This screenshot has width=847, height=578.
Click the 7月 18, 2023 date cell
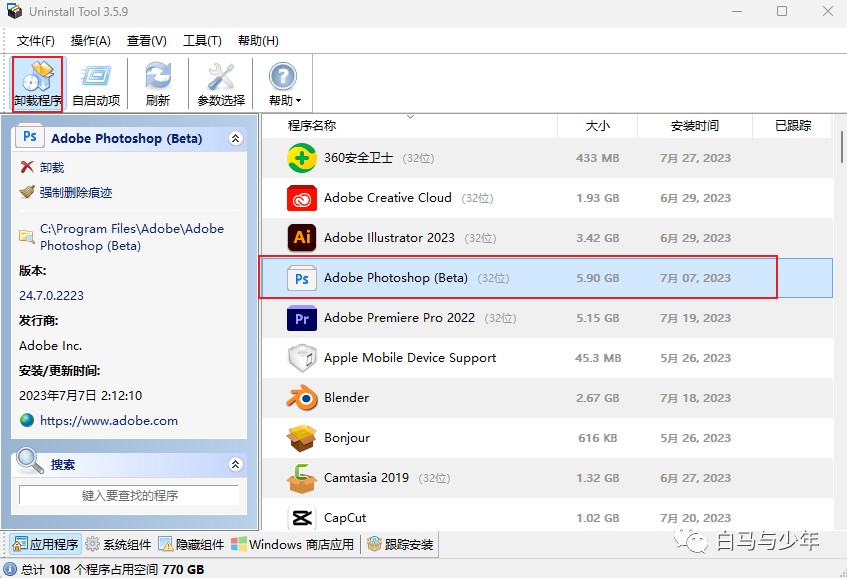[x=695, y=398]
